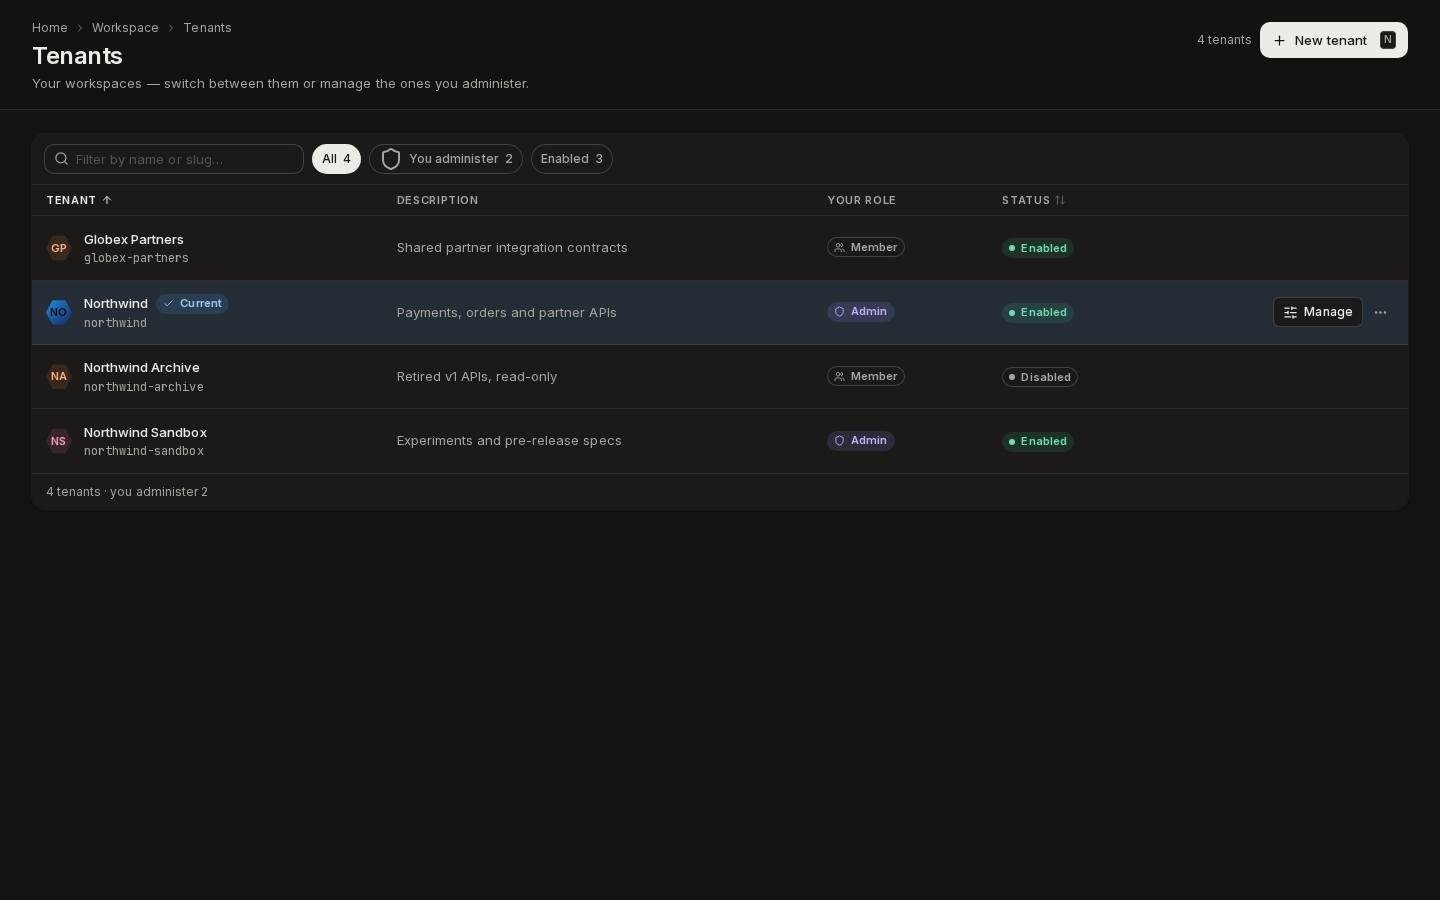
Task: Click 'Retired v1 APIs, read-only' description
Action: tap(477, 377)
